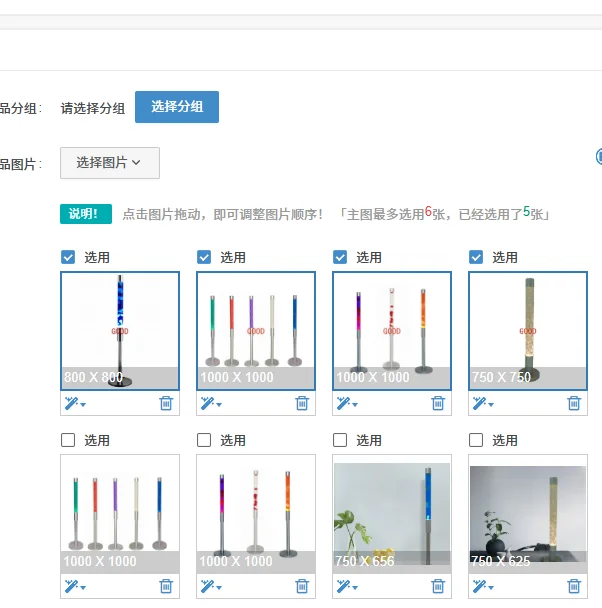The image size is (602, 608).
Task: Uncheck 选用 for the 750 X 750 image
Action: coord(476,257)
